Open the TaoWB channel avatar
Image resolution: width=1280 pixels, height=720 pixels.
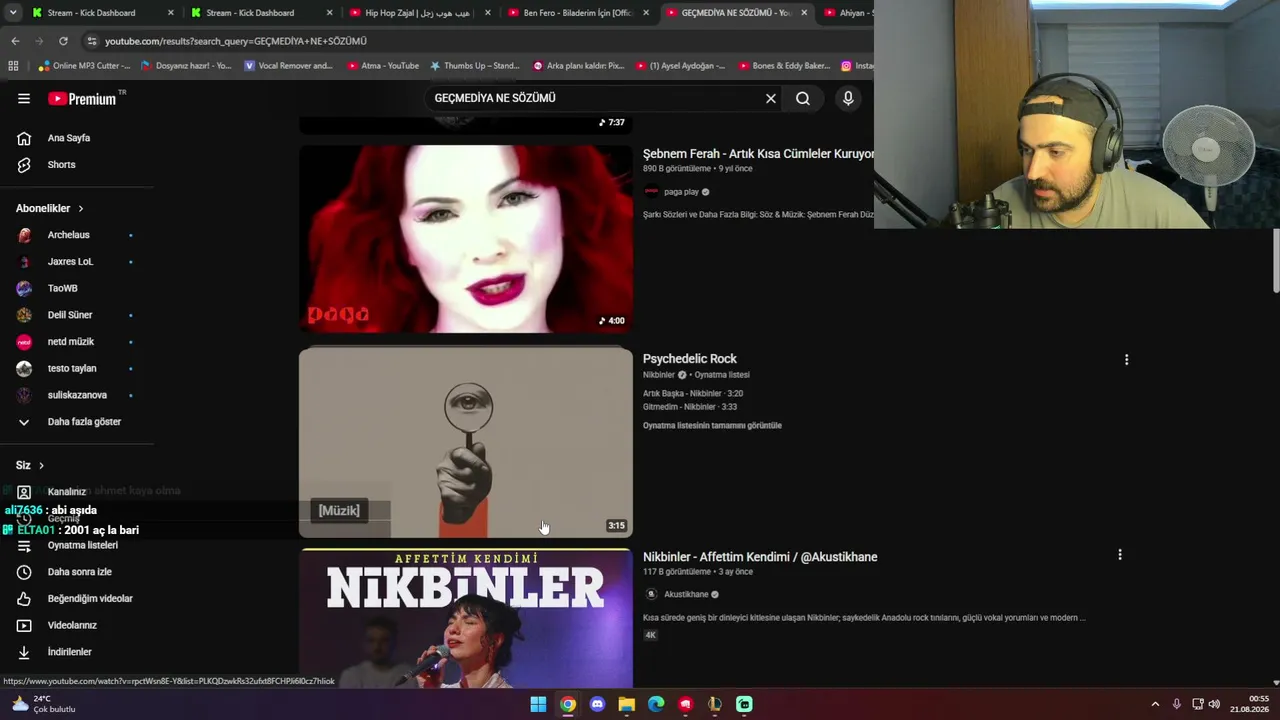[25, 288]
